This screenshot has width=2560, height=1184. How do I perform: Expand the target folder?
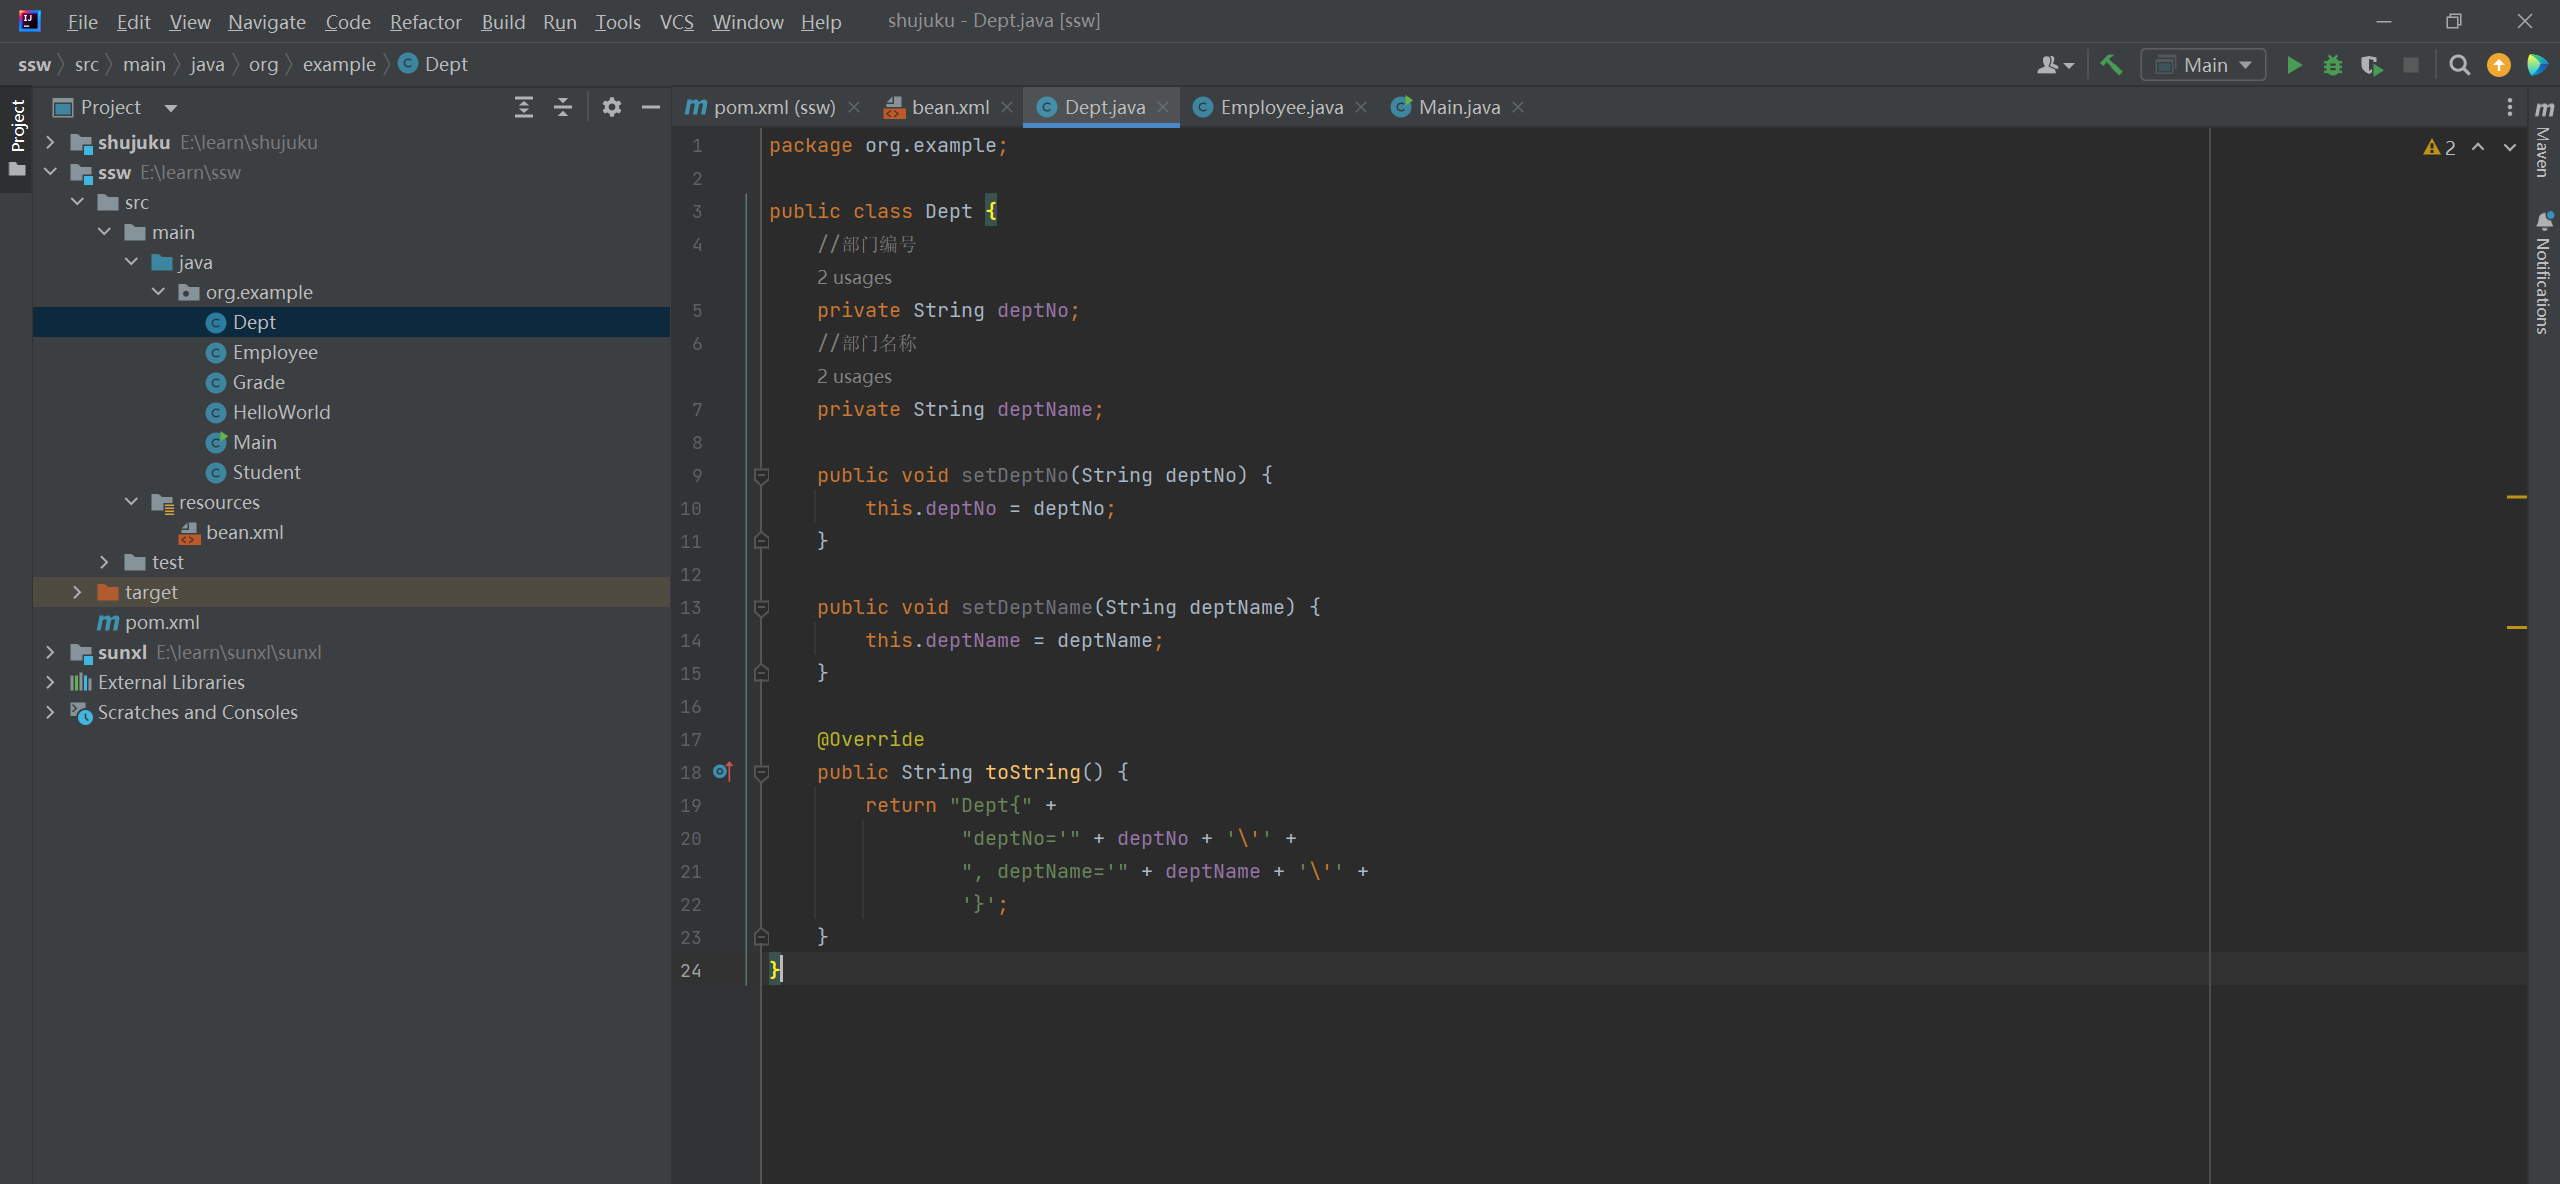(x=77, y=592)
